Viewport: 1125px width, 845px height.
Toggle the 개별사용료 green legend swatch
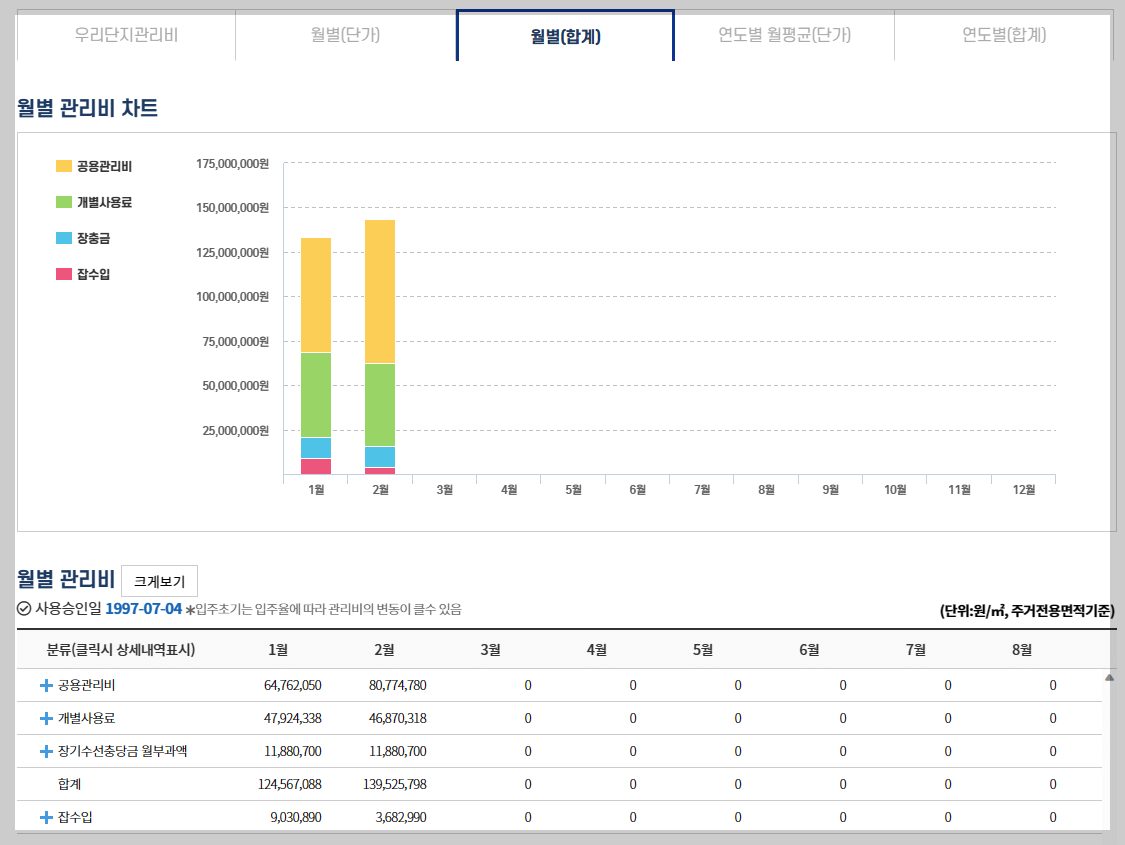coord(64,202)
